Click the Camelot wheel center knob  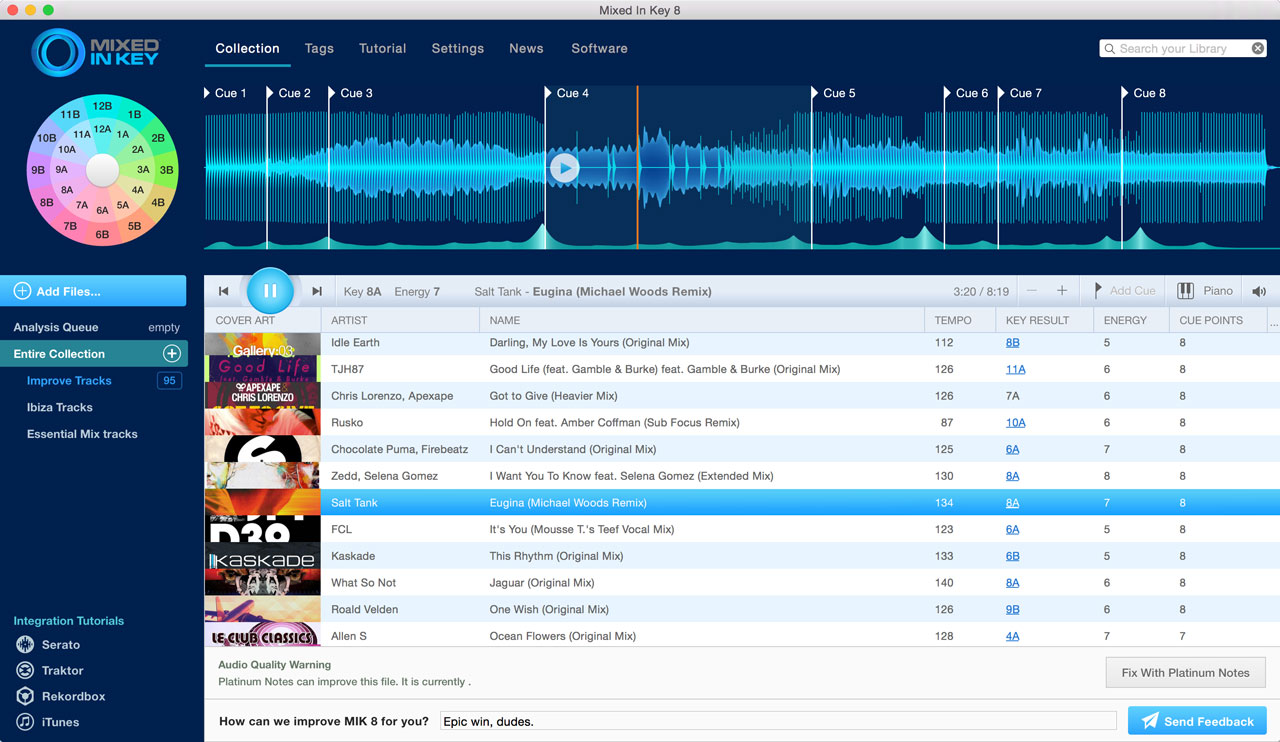click(x=102, y=171)
